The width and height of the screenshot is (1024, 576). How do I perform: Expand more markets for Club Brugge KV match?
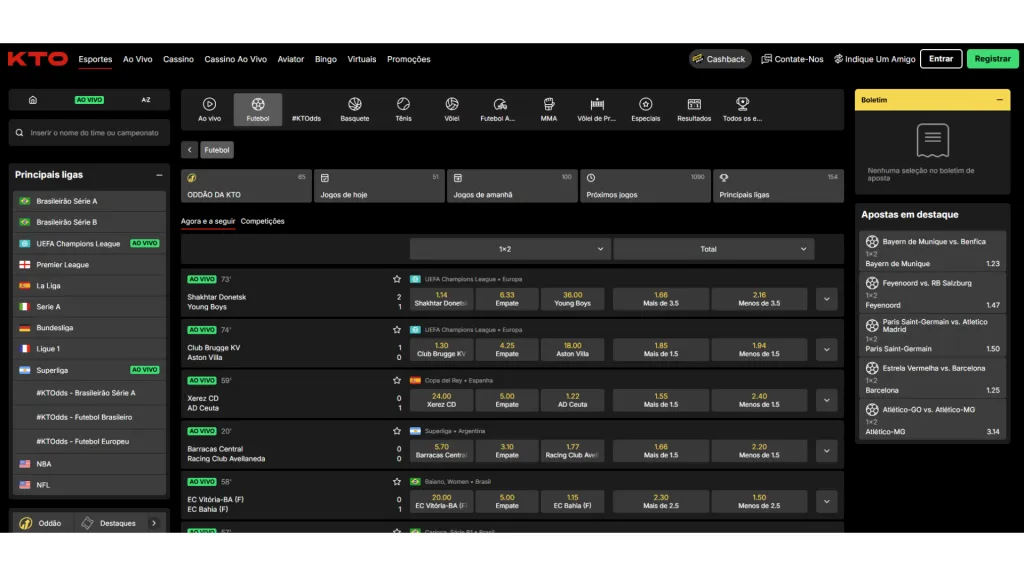pos(826,349)
